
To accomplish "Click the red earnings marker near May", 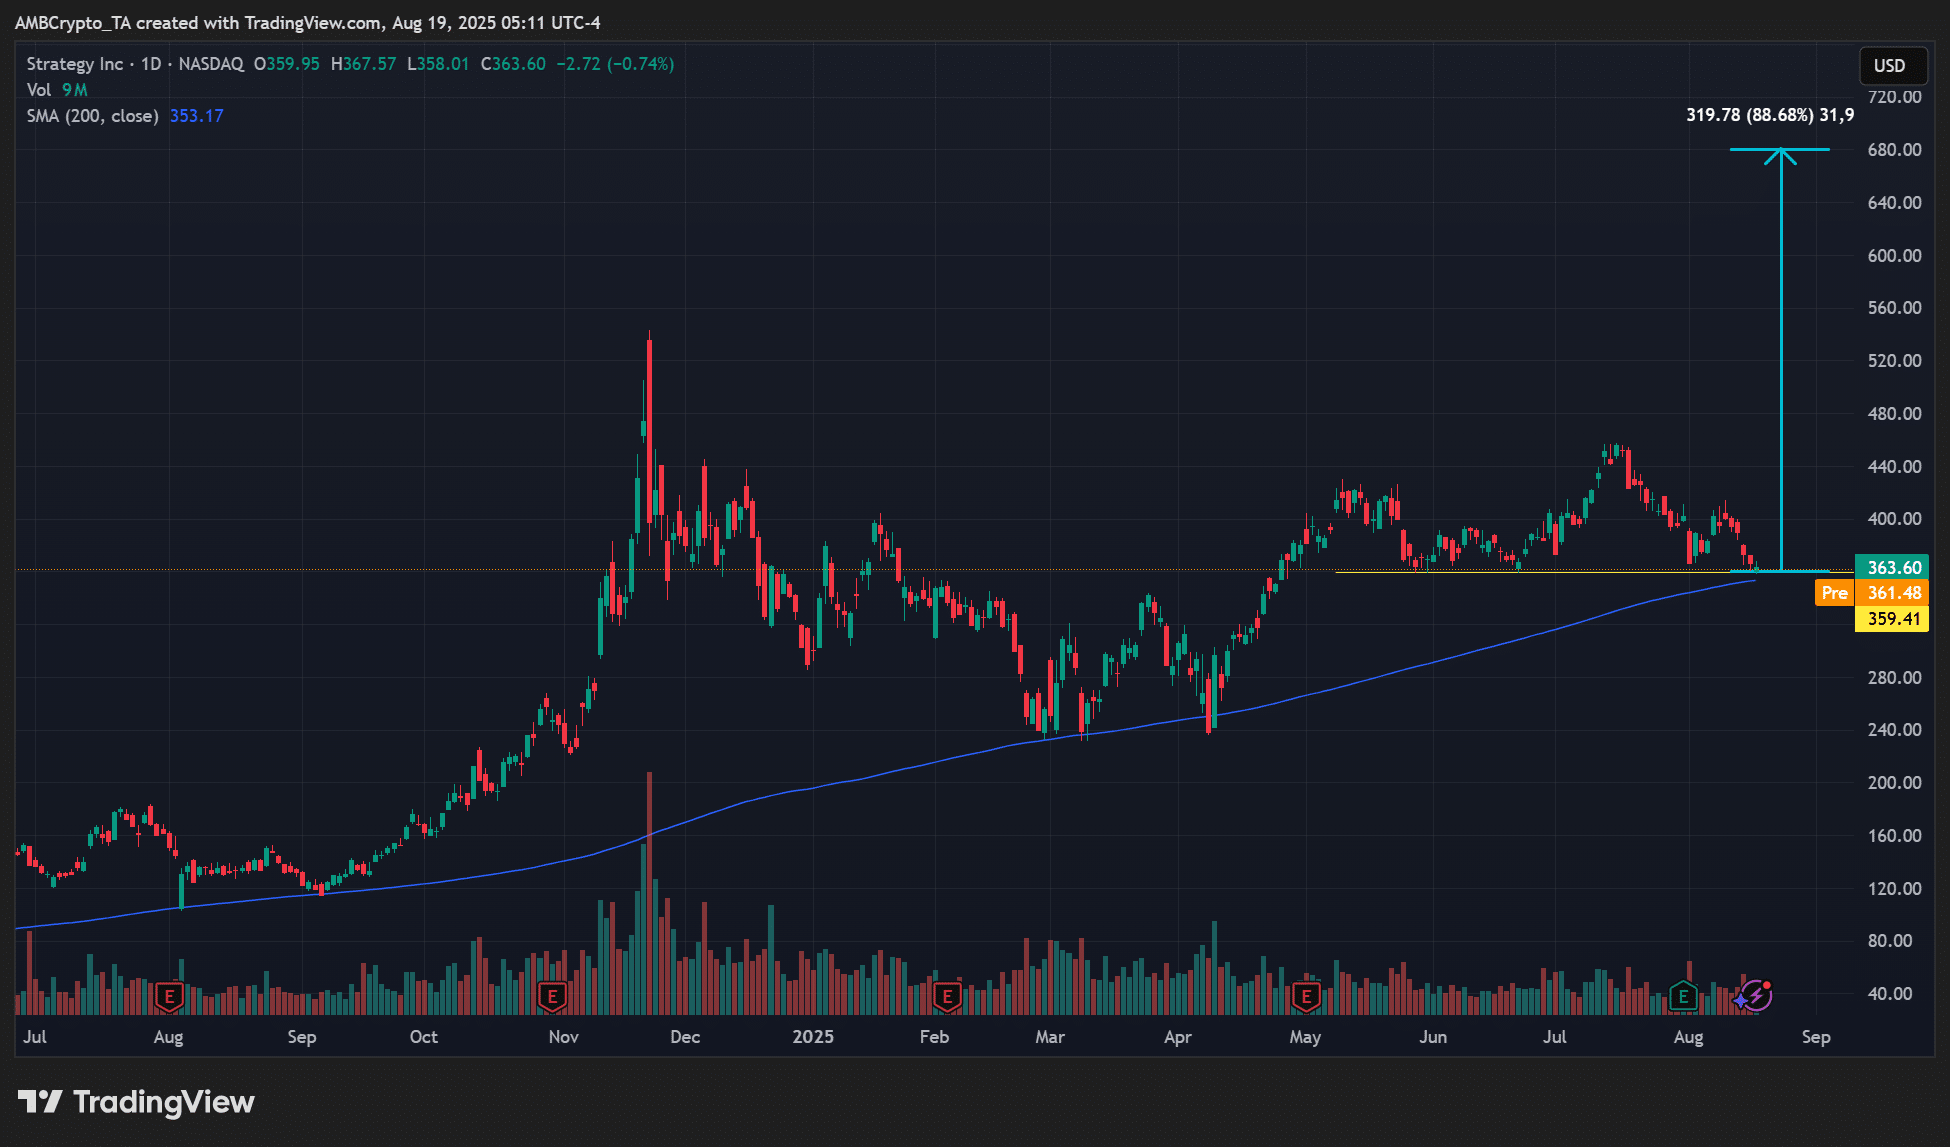I will click(x=1306, y=996).
